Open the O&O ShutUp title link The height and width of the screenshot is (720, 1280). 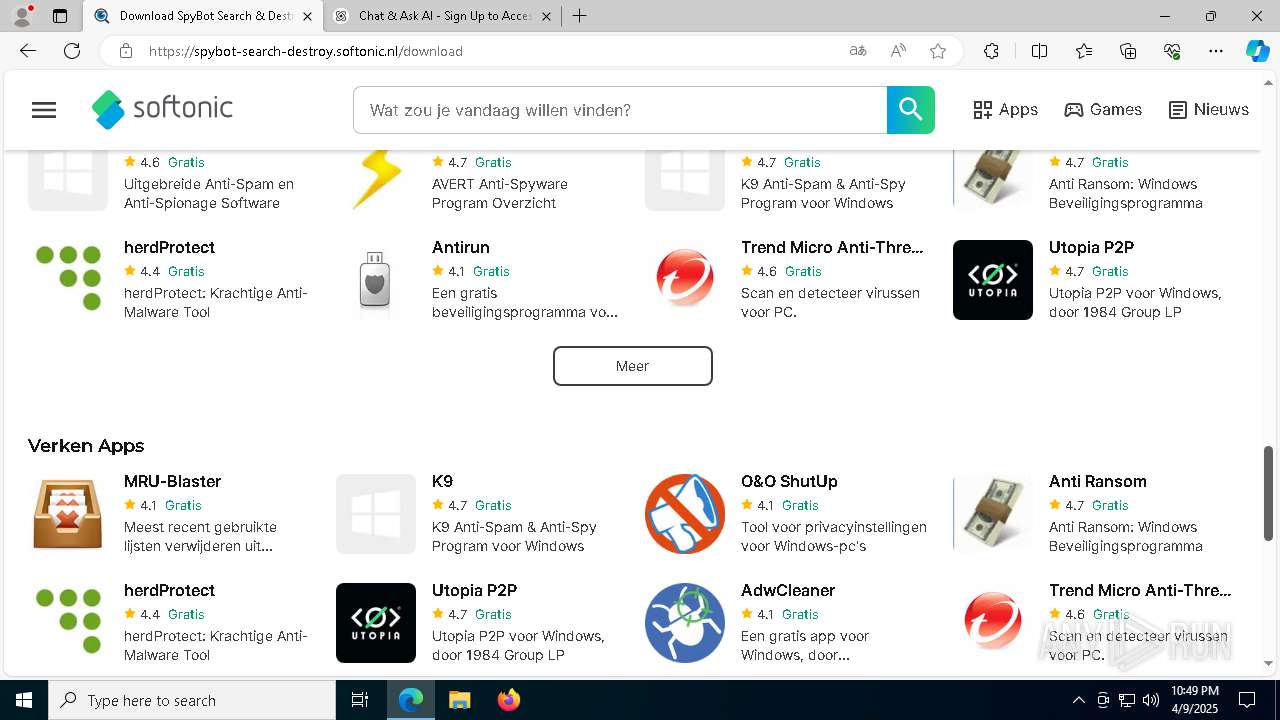(x=789, y=481)
